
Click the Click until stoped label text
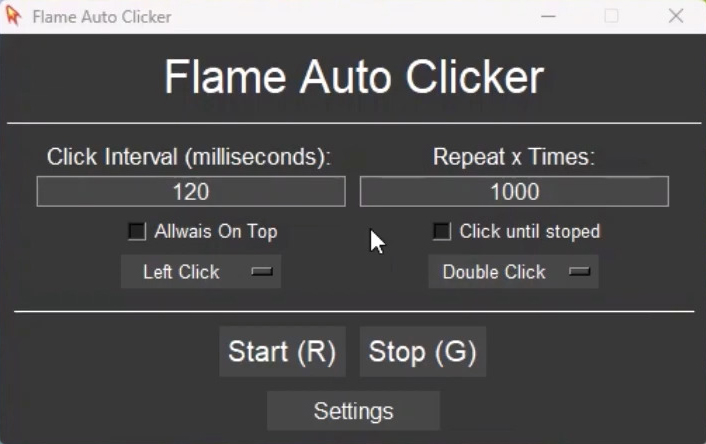pyautogui.click(x=530, y=231)
